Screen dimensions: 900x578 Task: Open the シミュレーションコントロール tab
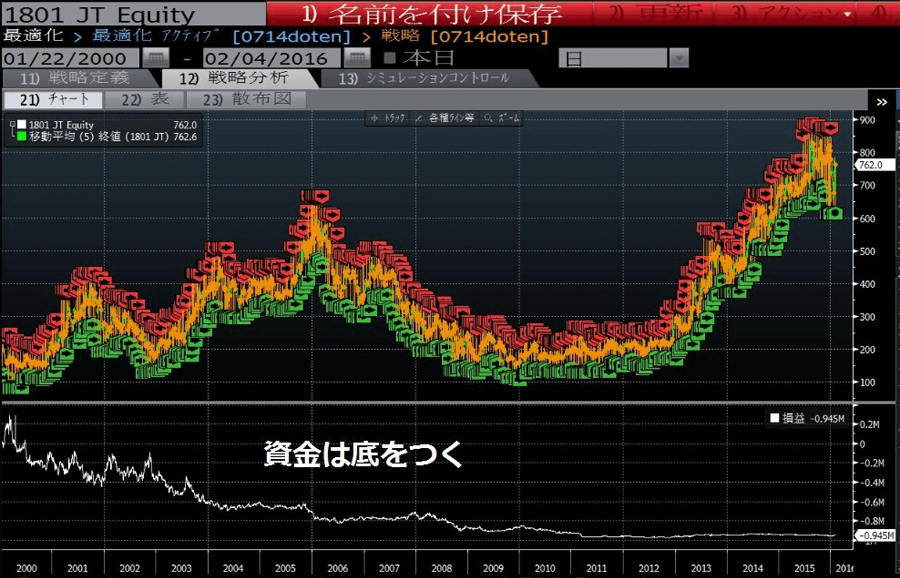coord(425,78)
